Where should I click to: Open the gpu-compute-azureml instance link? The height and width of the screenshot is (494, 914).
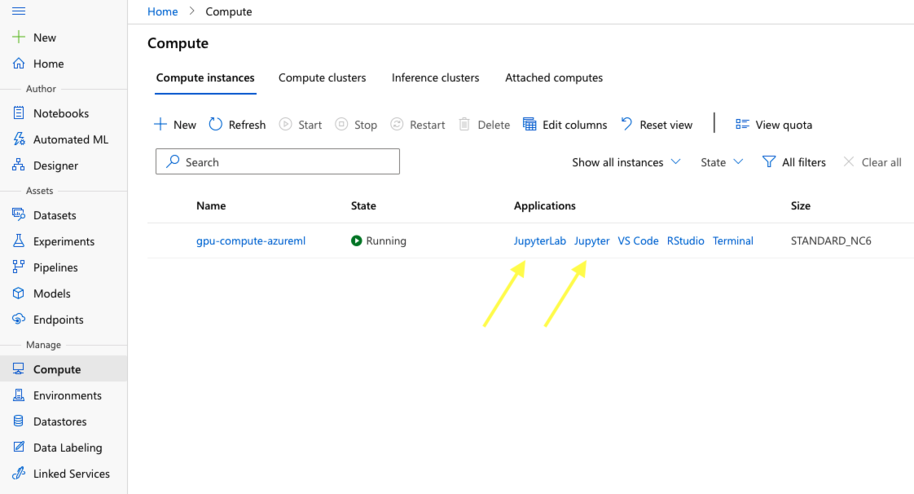click(250, 241)
